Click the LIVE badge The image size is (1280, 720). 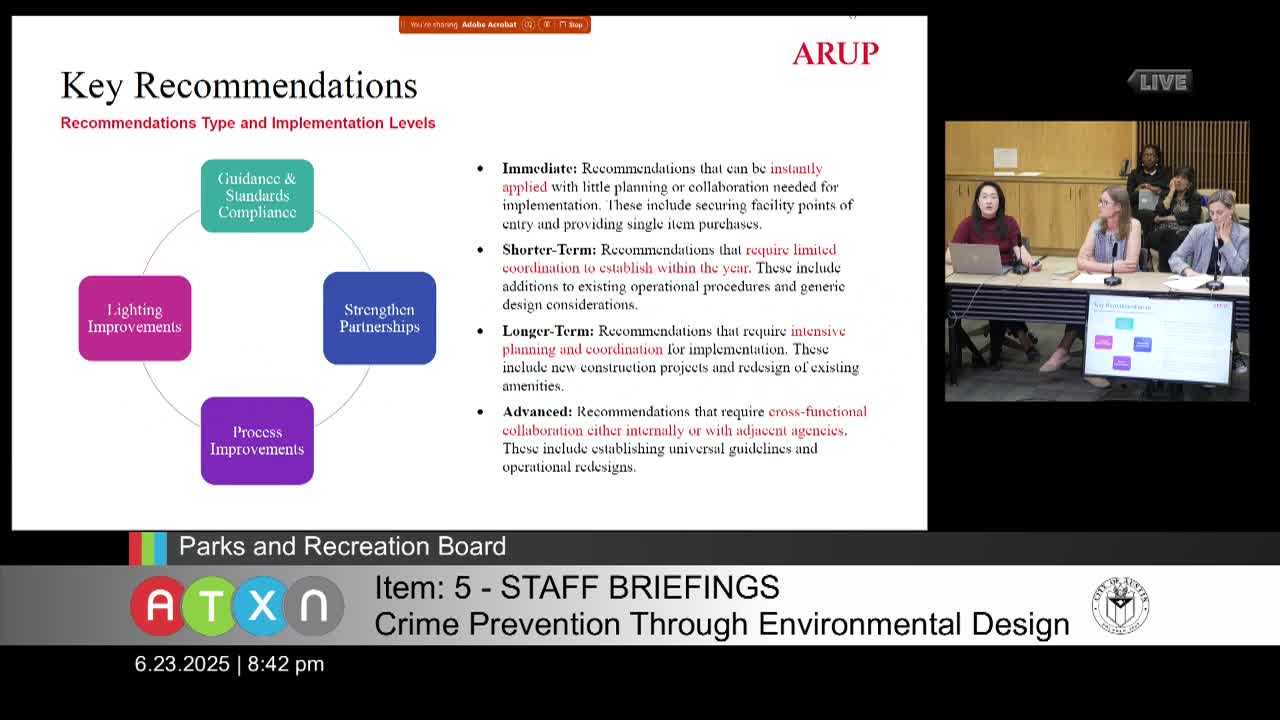(x=1160, y=82)
